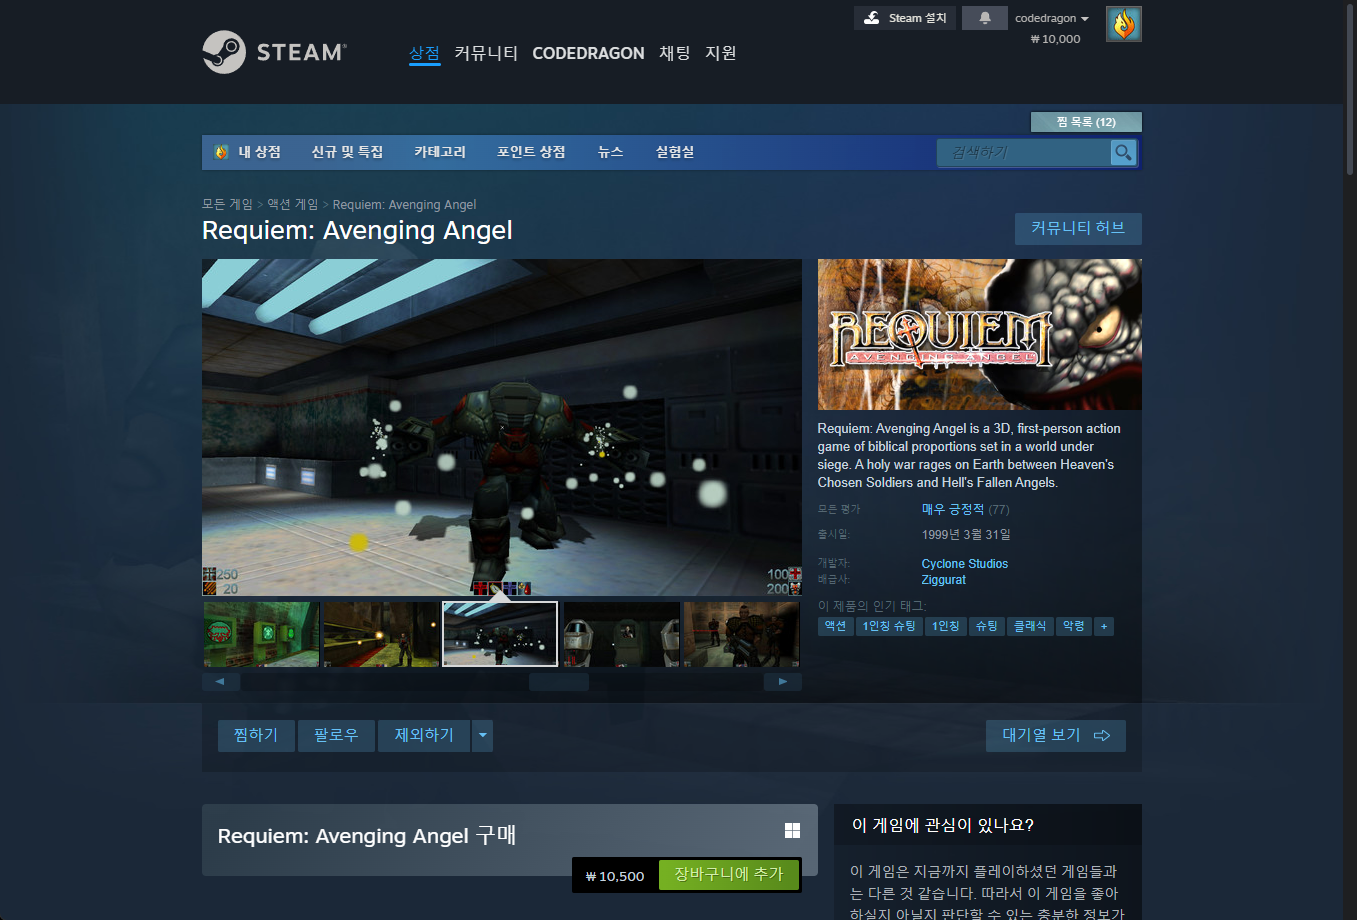Select the fifth soldiers thumbnail

(x=741, y=634)
